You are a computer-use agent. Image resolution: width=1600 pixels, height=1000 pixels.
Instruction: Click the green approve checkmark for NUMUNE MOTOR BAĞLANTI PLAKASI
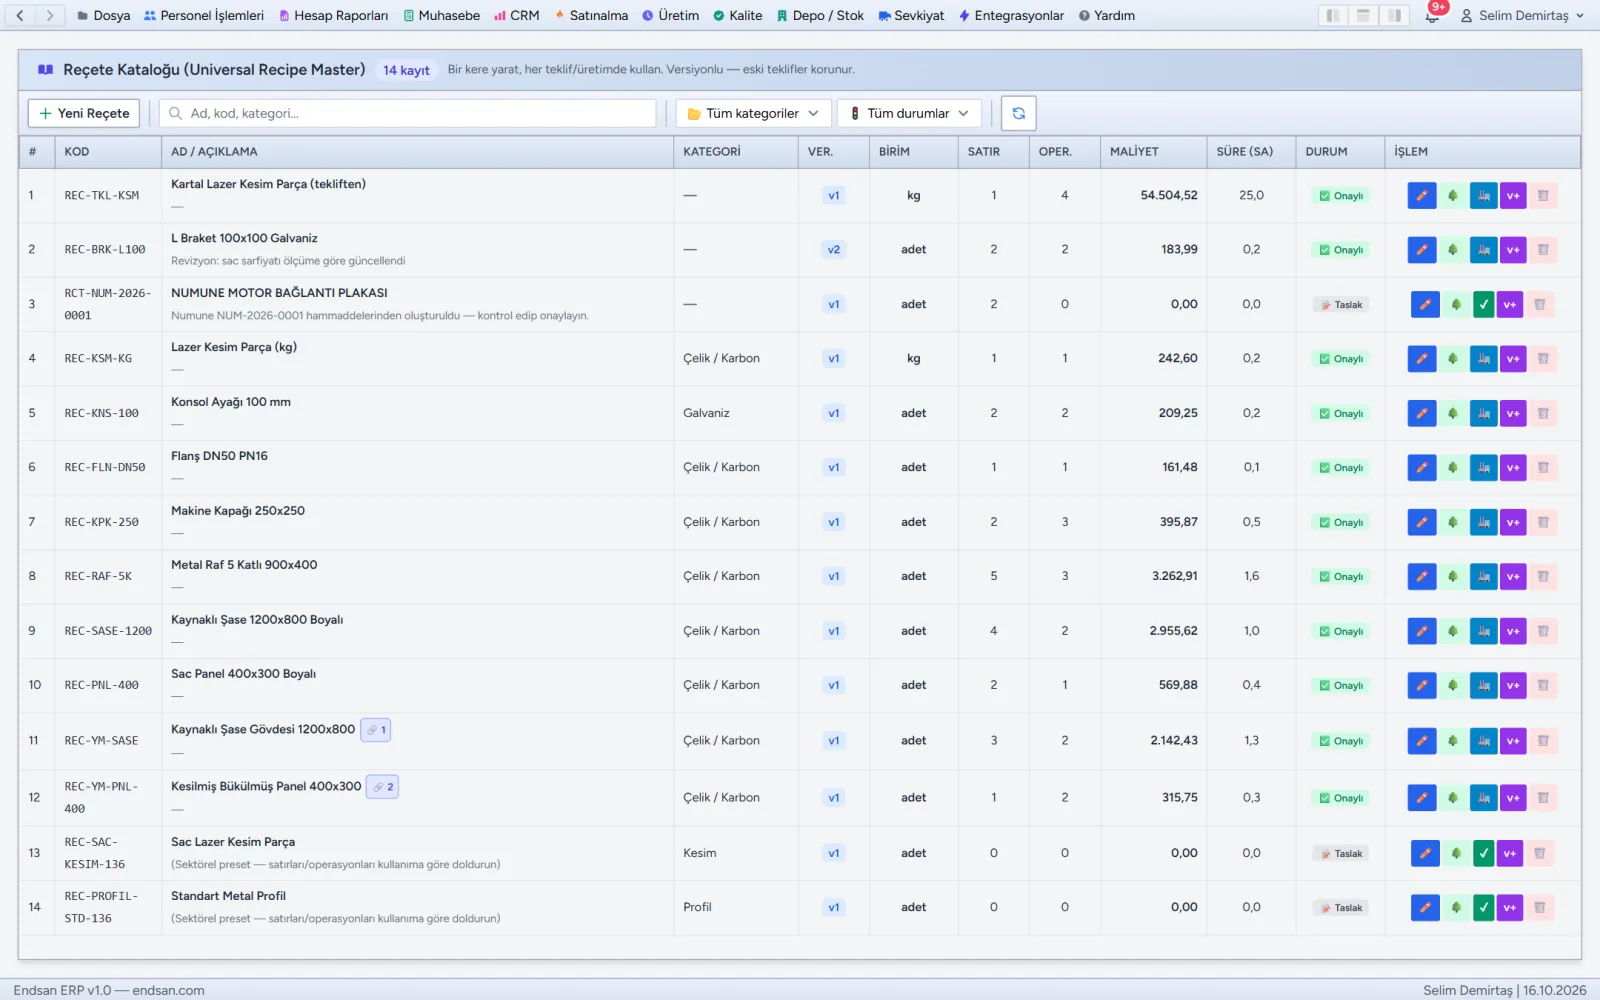(1484, 304)
